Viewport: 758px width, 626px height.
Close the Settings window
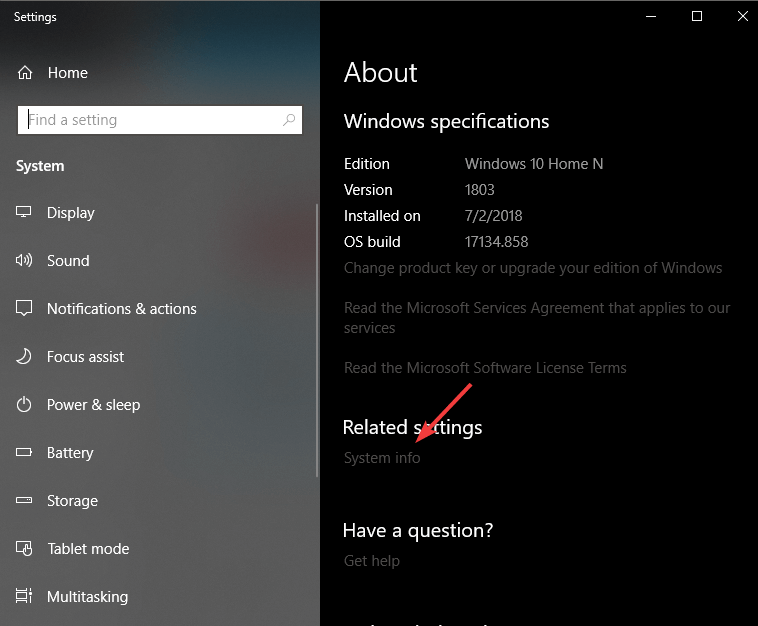coord(743,16)
